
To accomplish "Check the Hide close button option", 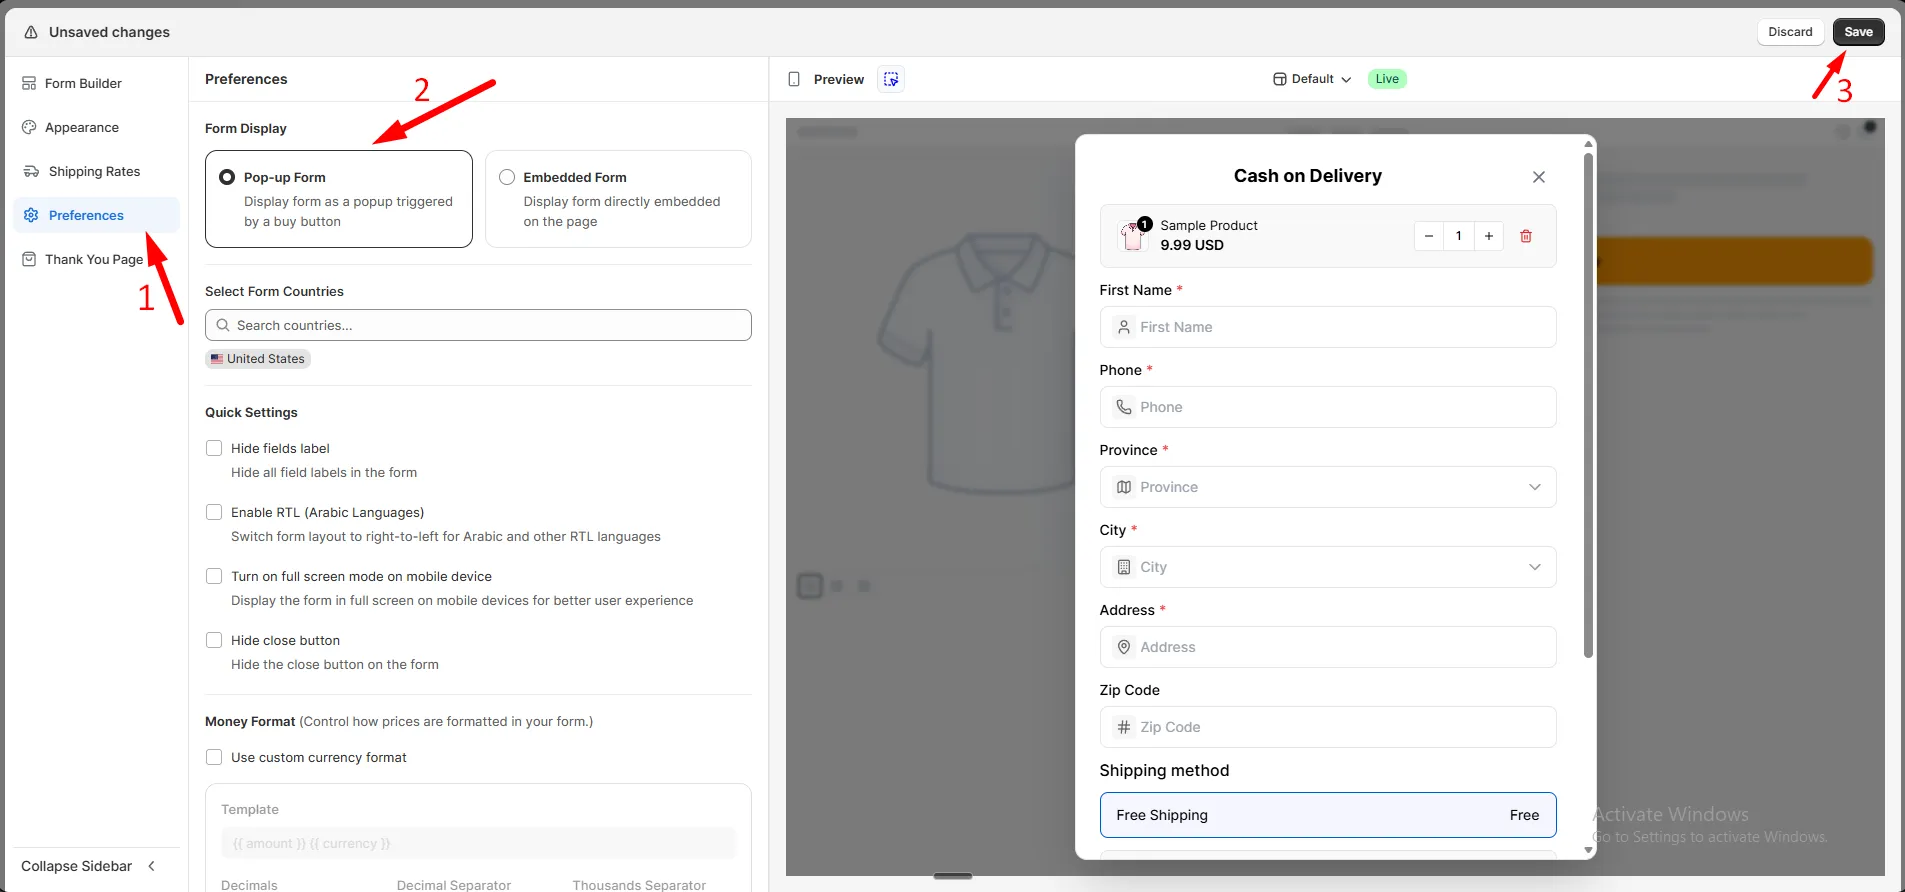I will pos(214,640).
